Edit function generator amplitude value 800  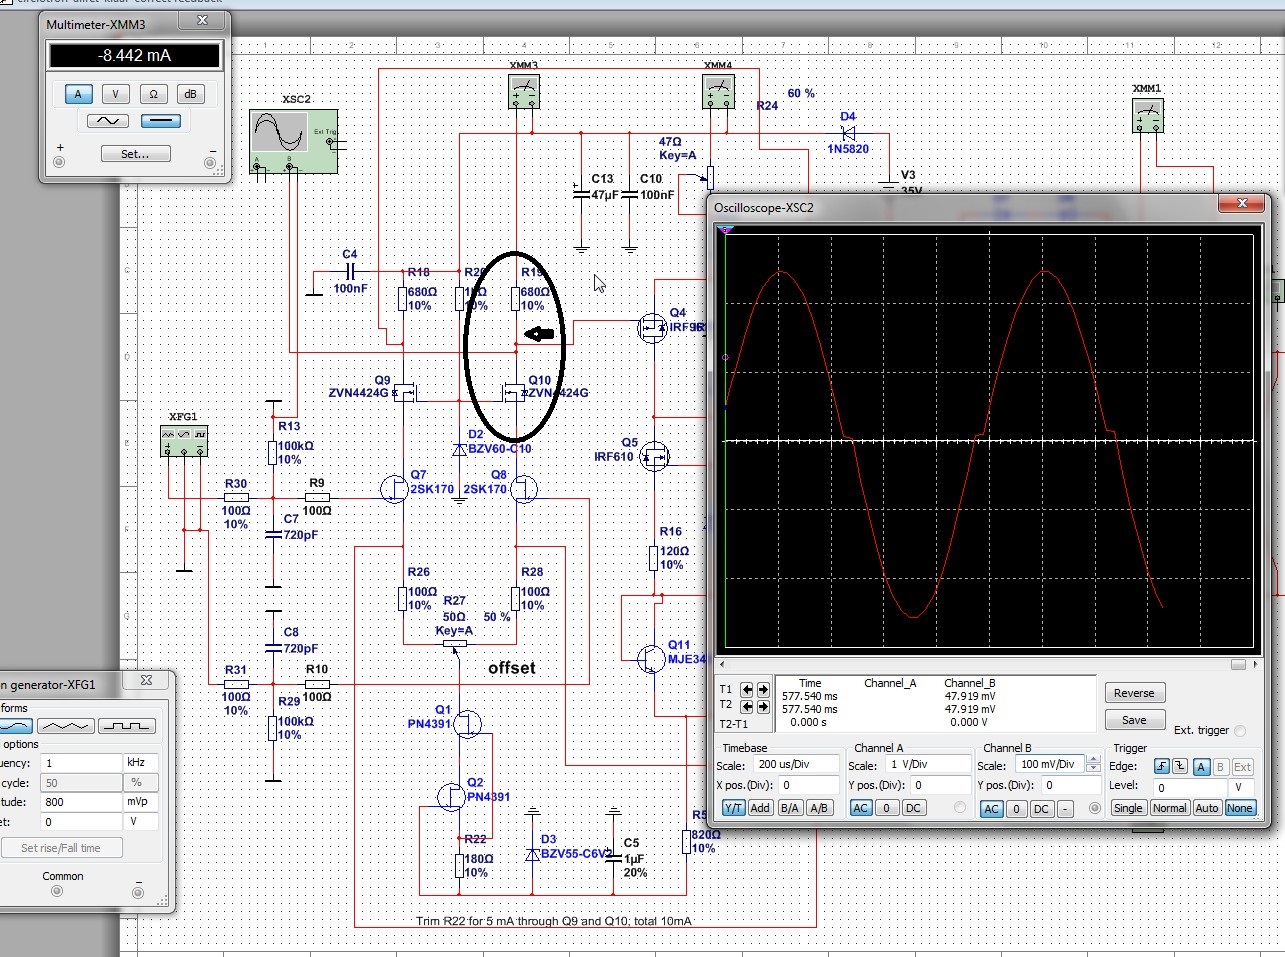click(x=79, y=802)
